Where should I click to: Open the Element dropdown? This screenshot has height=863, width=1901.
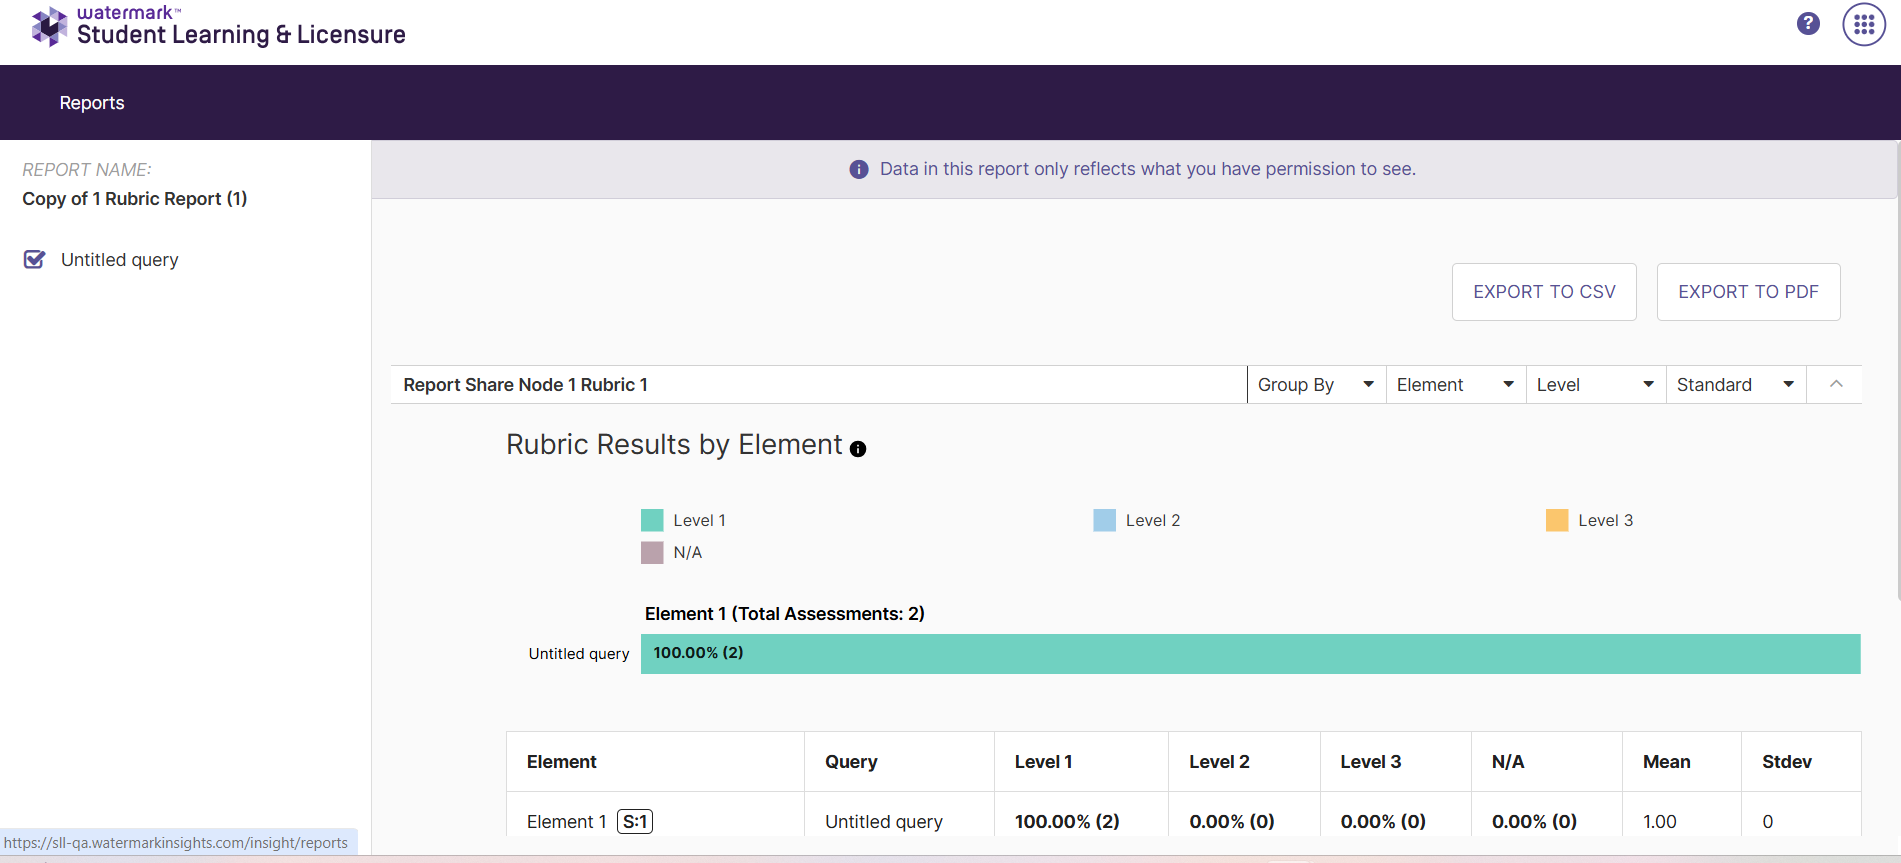click(1456, 385)
